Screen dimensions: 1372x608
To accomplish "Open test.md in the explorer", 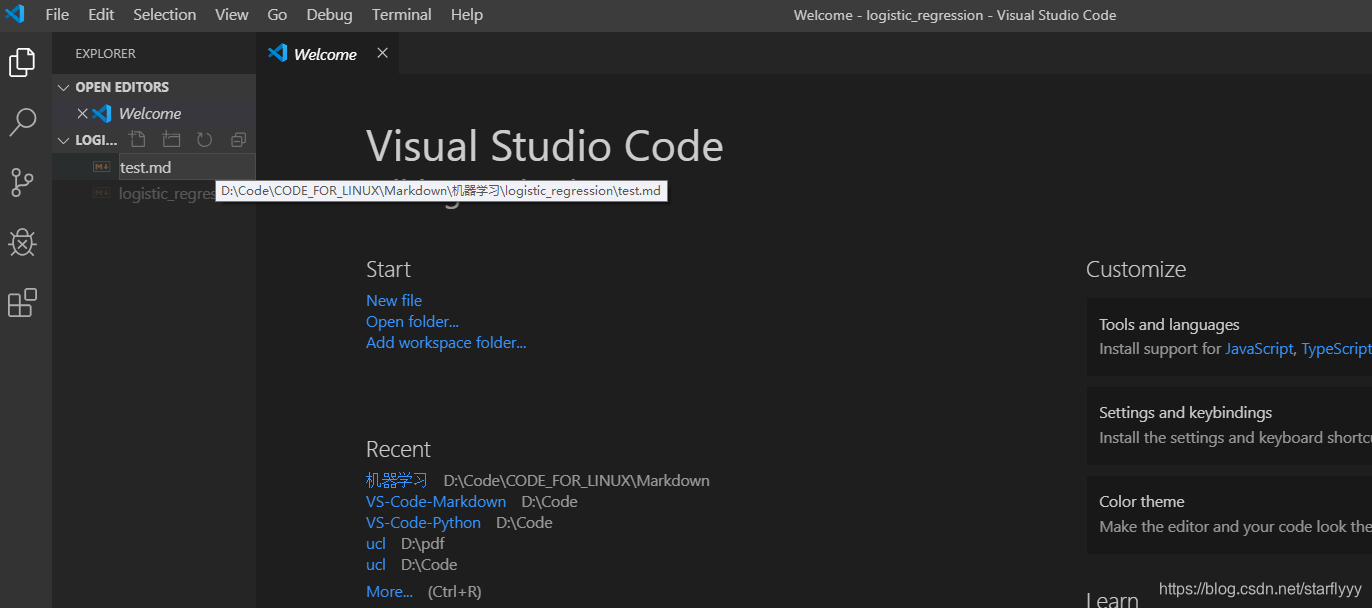I will coord(154,167).
